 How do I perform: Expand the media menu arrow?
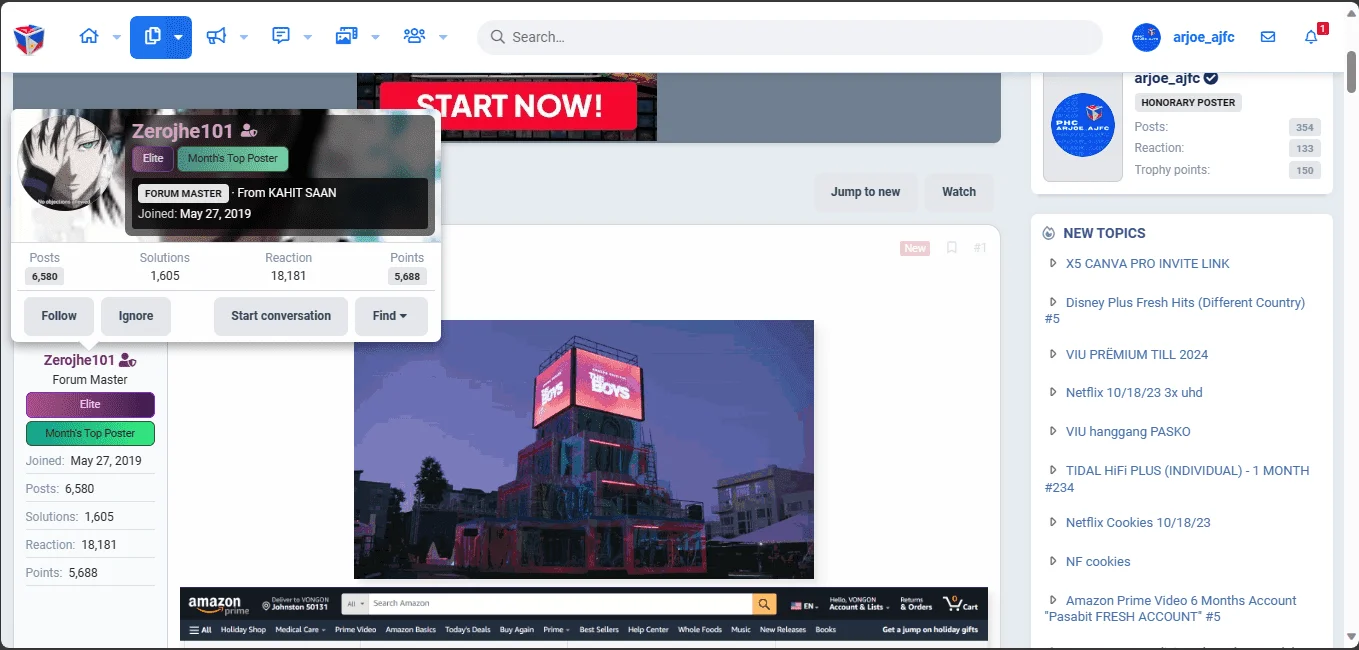pyautogui.click(x=375, y=37)
